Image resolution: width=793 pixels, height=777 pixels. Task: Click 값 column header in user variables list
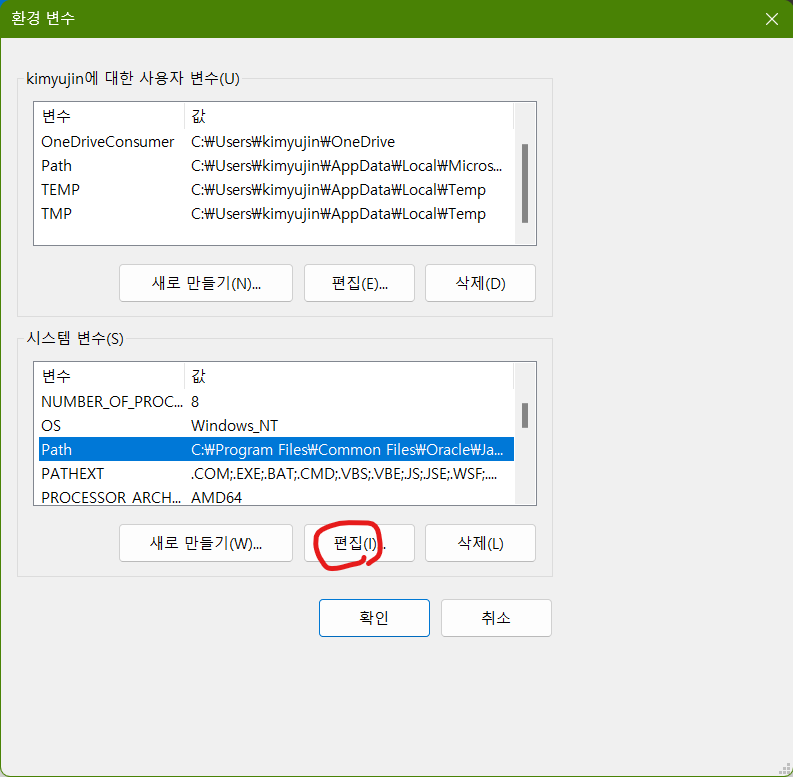(x=349, y=116)
